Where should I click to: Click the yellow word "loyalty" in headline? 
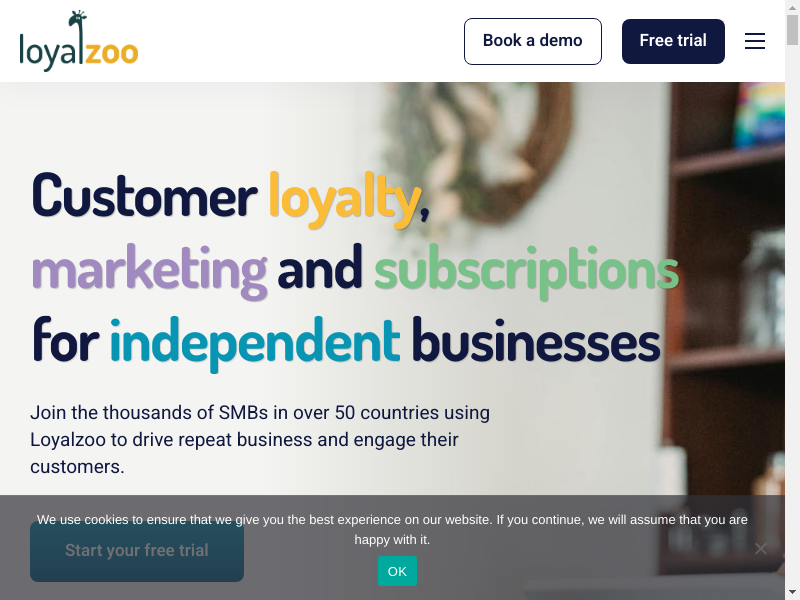pyautogui.click(x=344, y=196)
